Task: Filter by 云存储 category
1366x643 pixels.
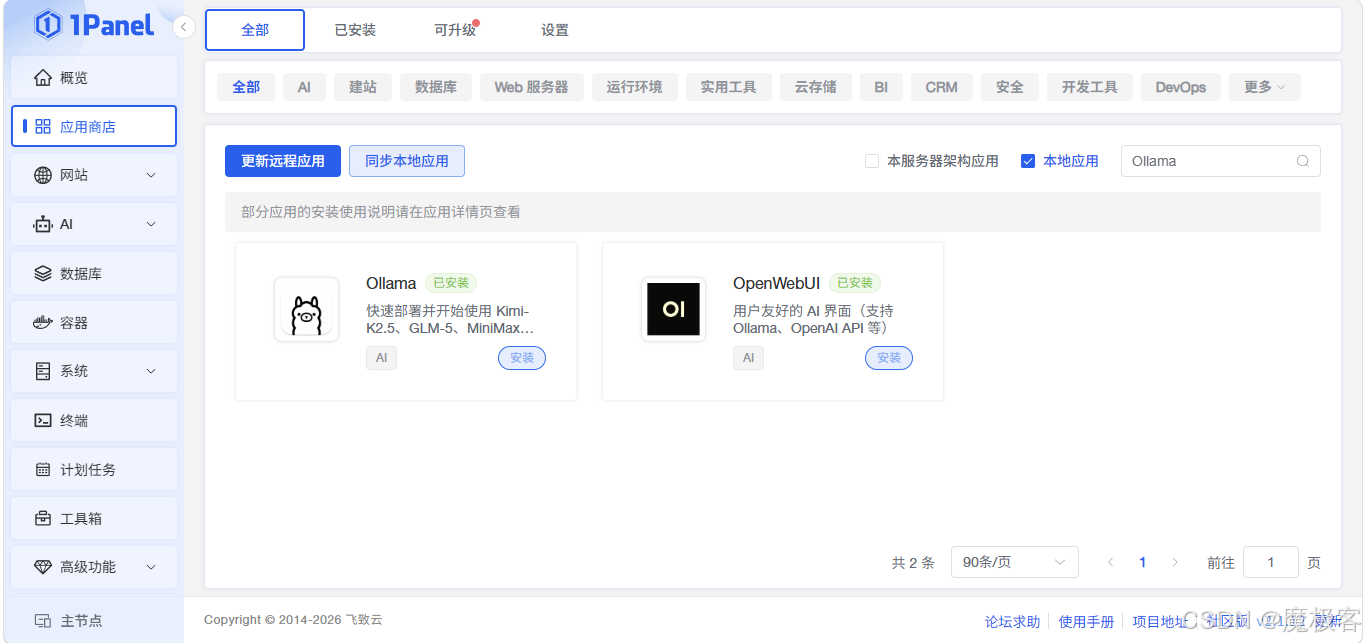Action: 816,87
